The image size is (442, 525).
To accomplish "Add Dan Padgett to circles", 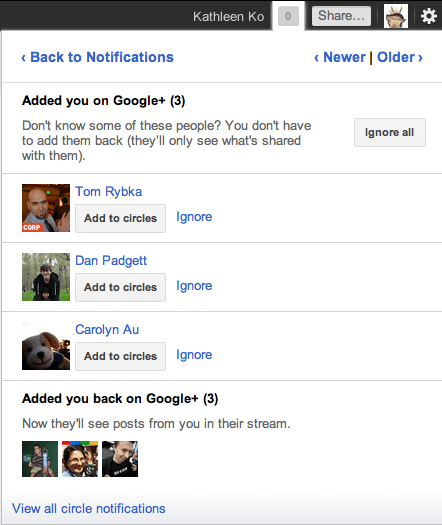I will pos(120,287).
